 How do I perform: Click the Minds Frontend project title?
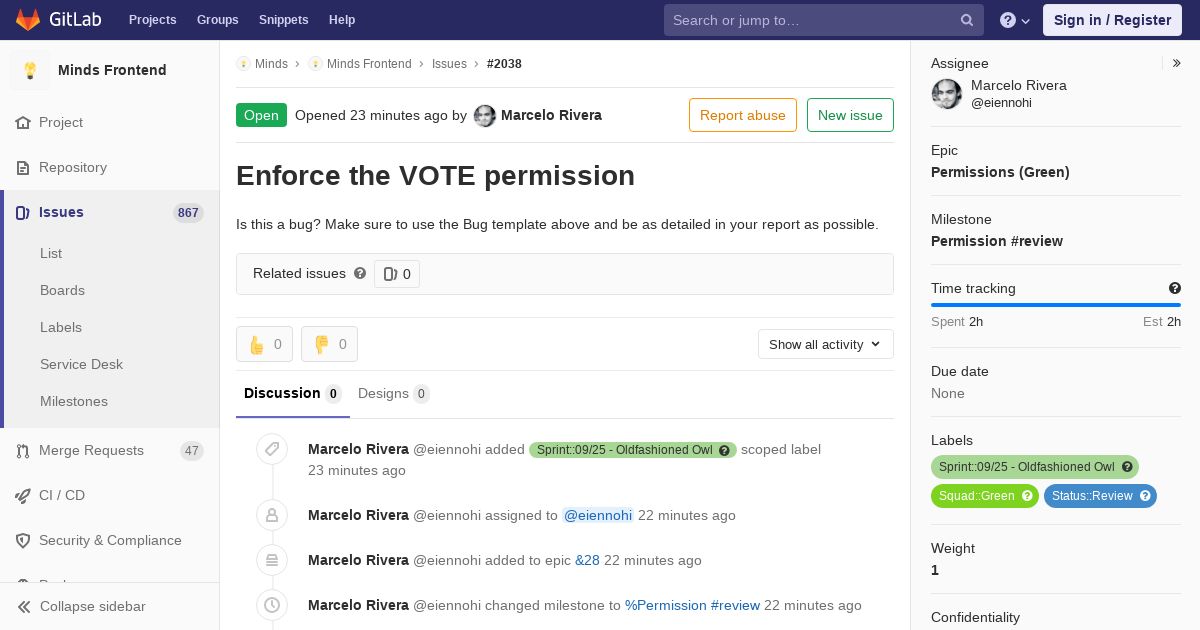[112, 70]
